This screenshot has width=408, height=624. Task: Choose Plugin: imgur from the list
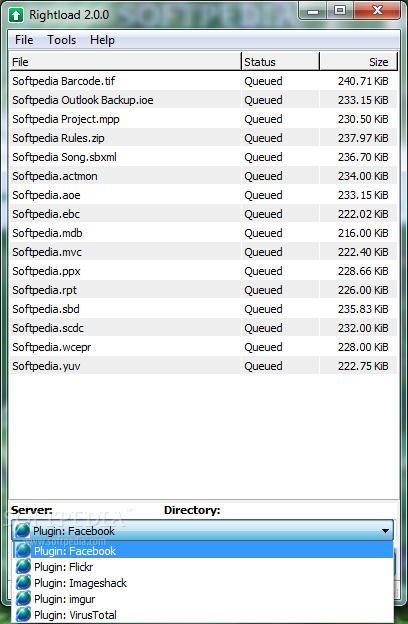coord(203,599)
